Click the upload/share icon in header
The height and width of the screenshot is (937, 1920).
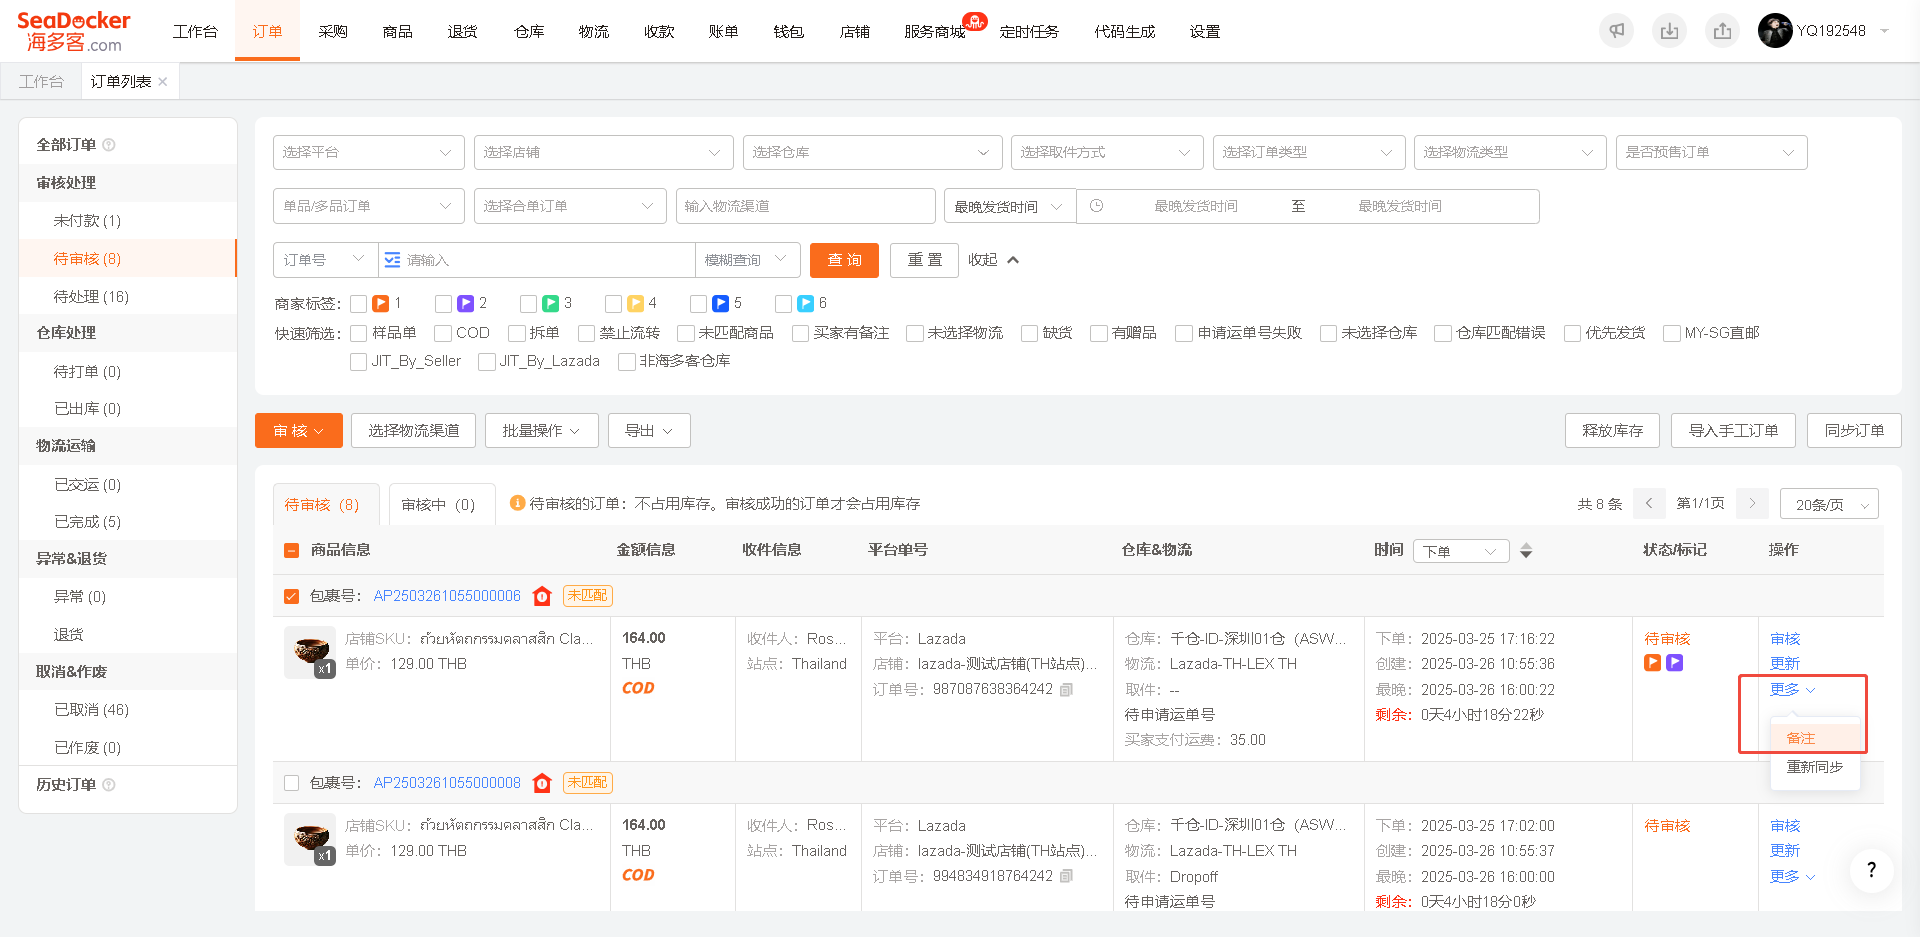pos(1722,31)
